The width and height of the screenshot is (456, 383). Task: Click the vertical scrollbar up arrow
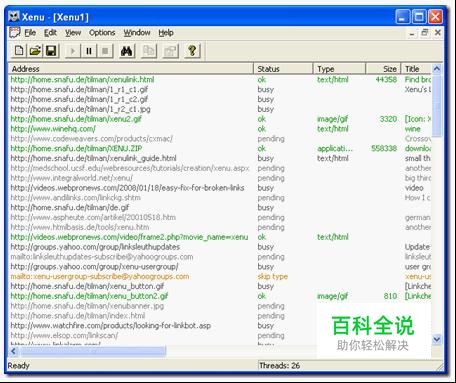[437, 69]
